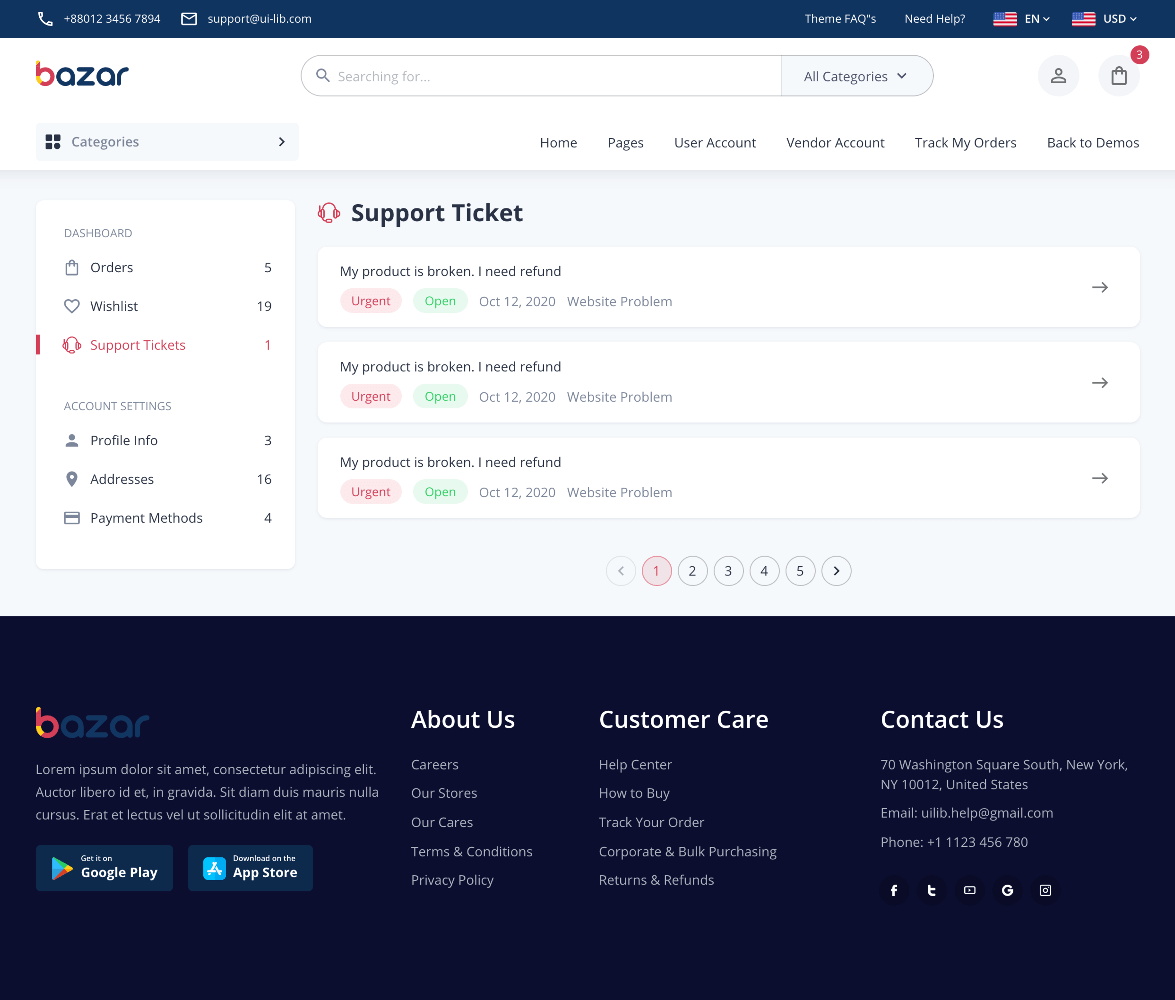The height and width of the screenshot is (1000, 1175).
Task: Click the Facebook icon in footer
Action: point(894,890)
